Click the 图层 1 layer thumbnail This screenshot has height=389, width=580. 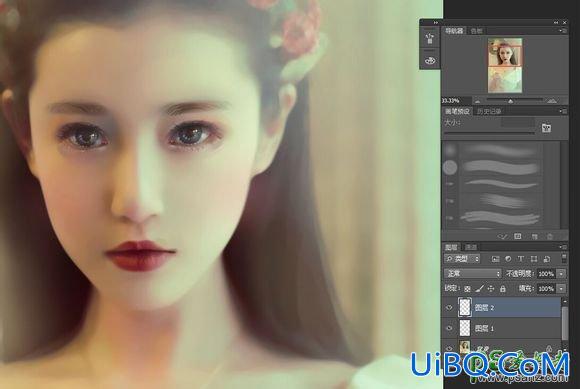point(465,328)
